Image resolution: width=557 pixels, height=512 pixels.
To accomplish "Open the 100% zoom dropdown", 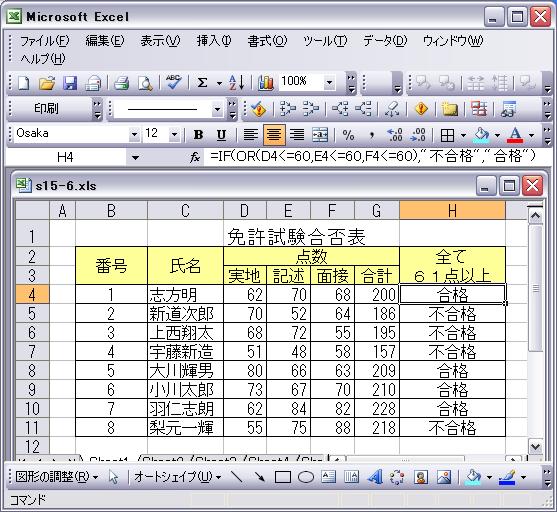I will point(329,83).
